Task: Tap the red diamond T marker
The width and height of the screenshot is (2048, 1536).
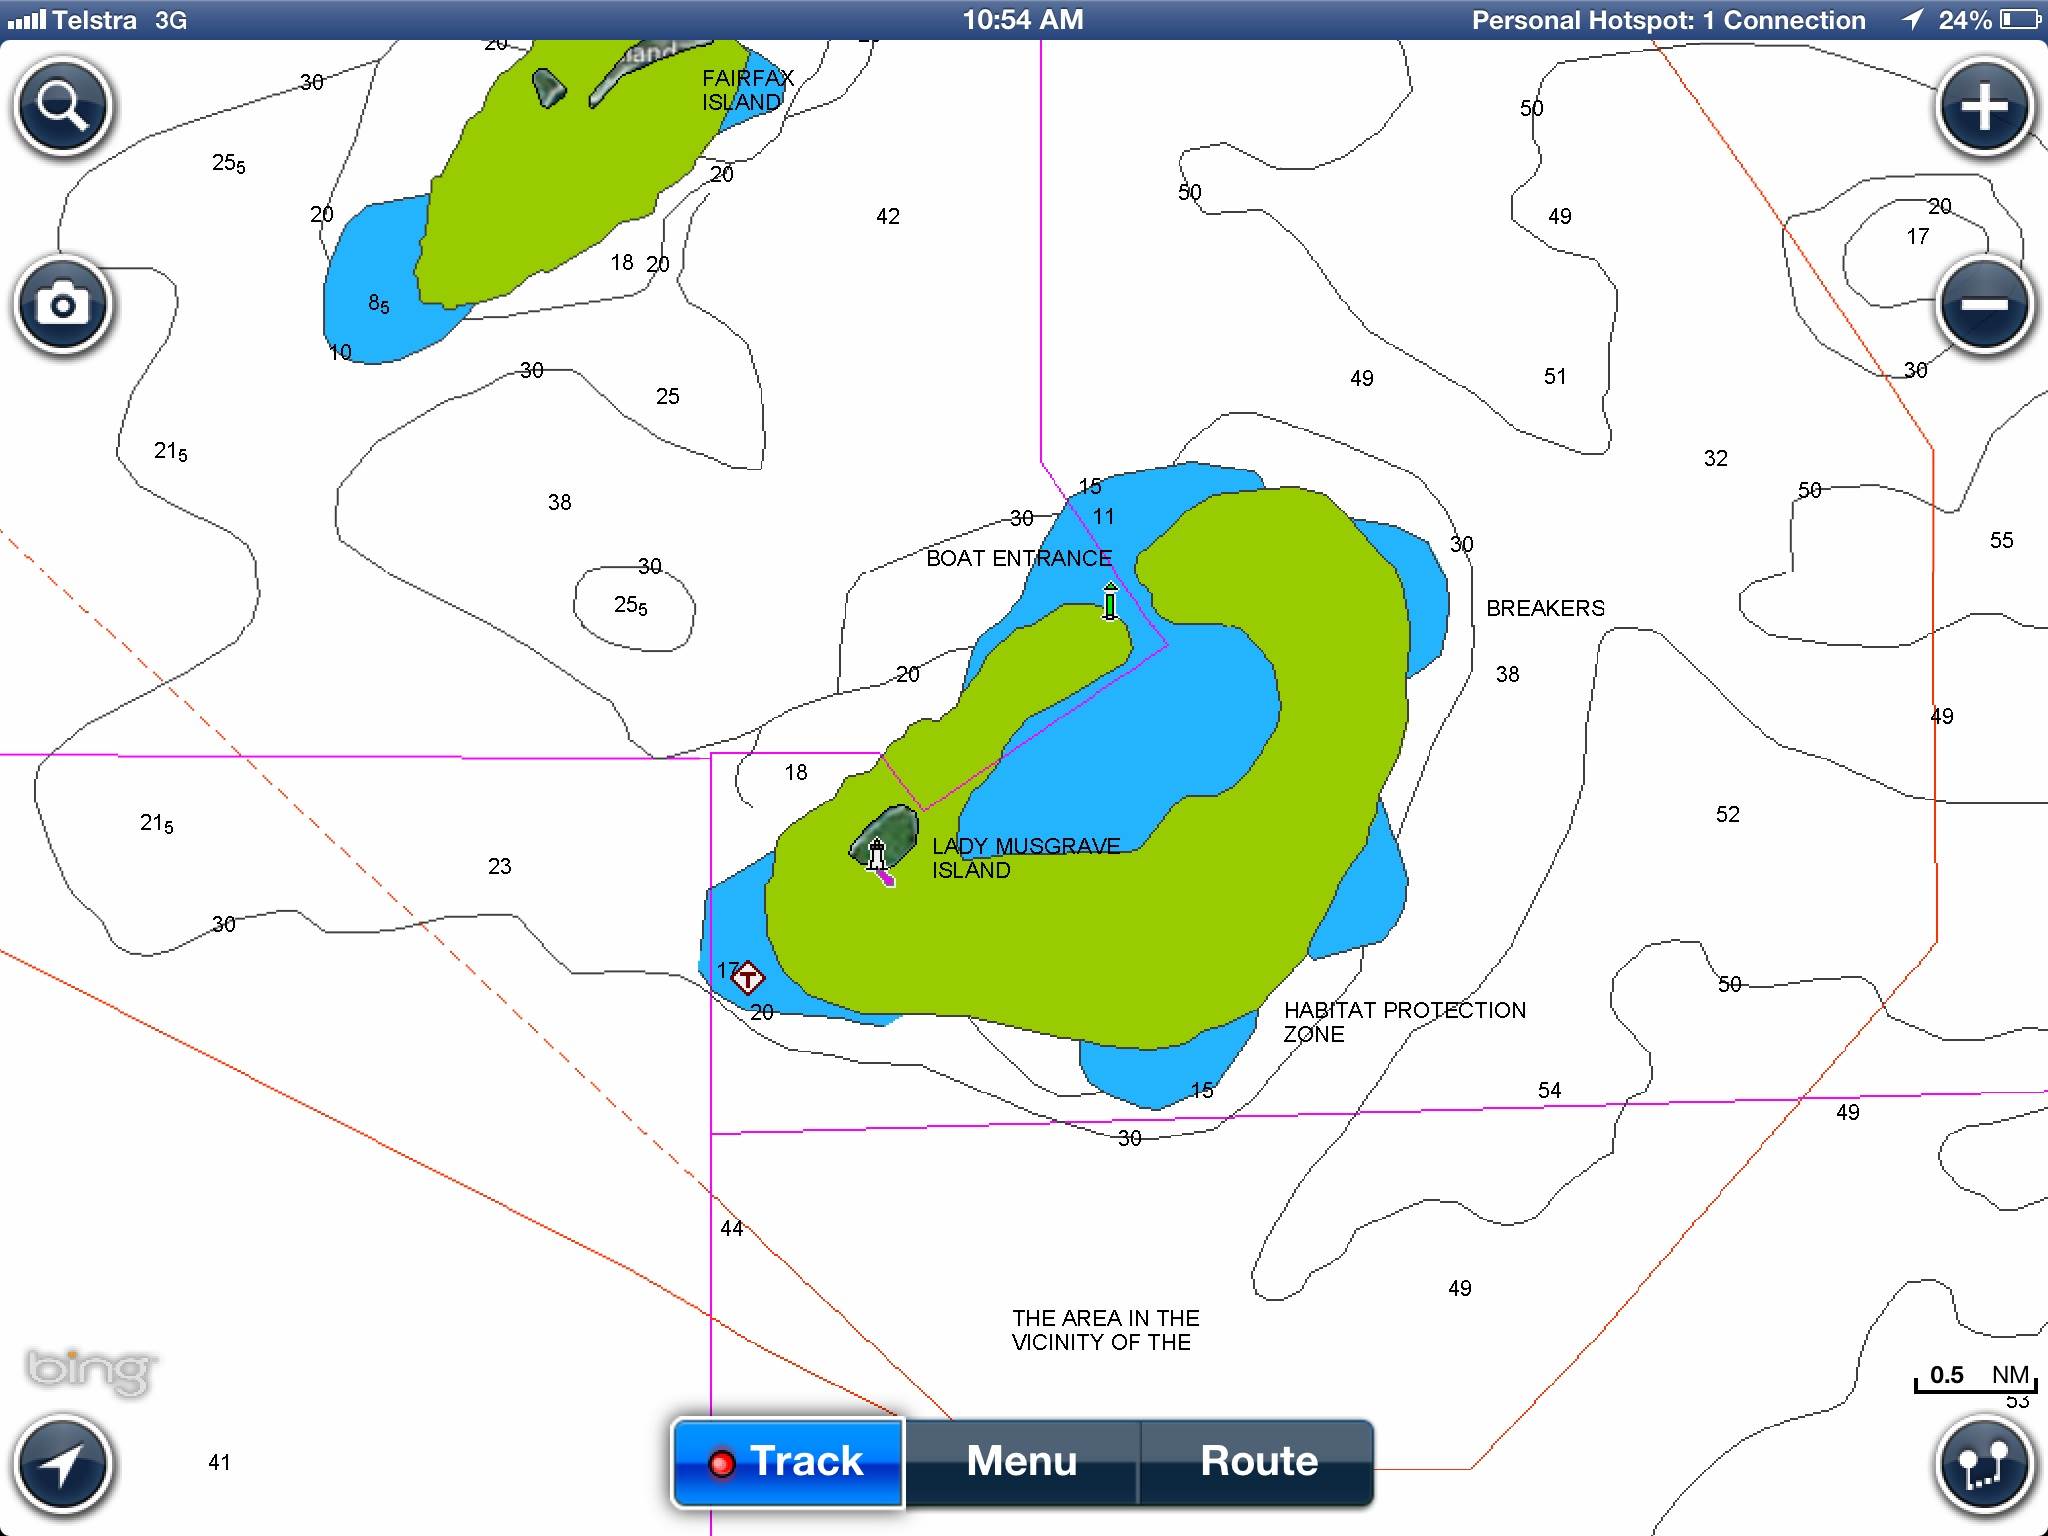Action: 748,978
